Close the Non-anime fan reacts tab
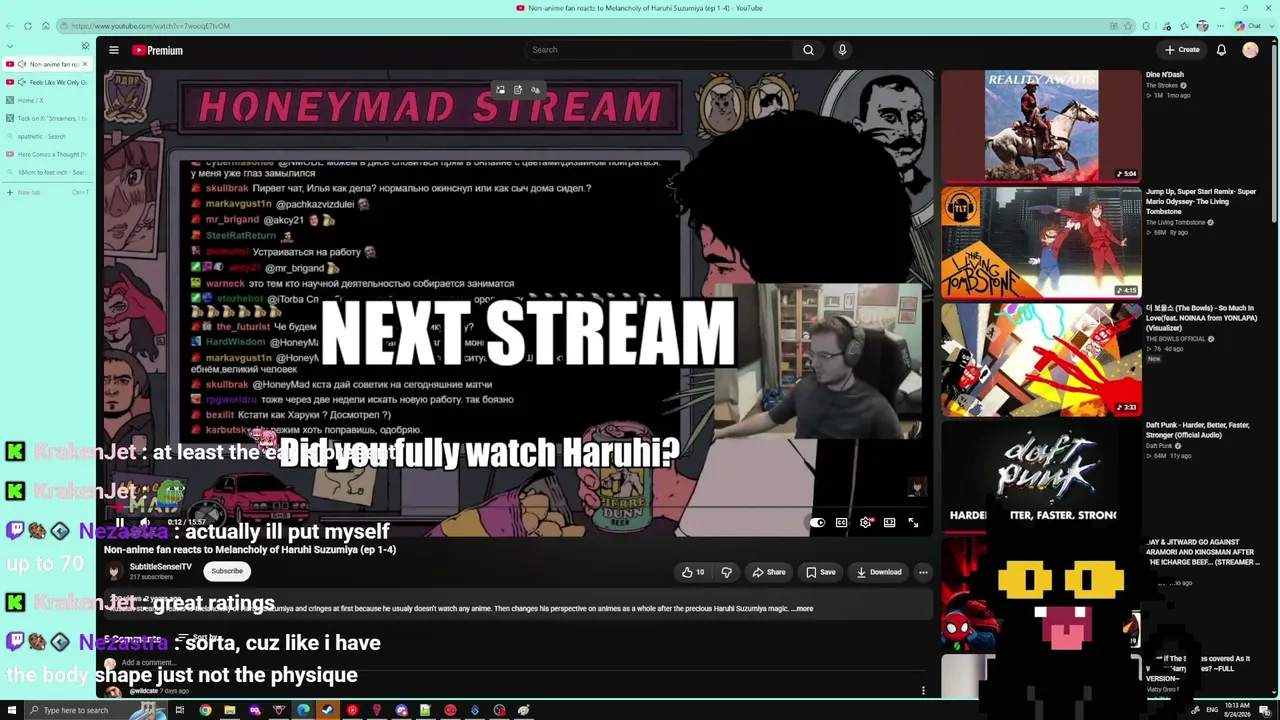1280x720 pixels. 85,64
